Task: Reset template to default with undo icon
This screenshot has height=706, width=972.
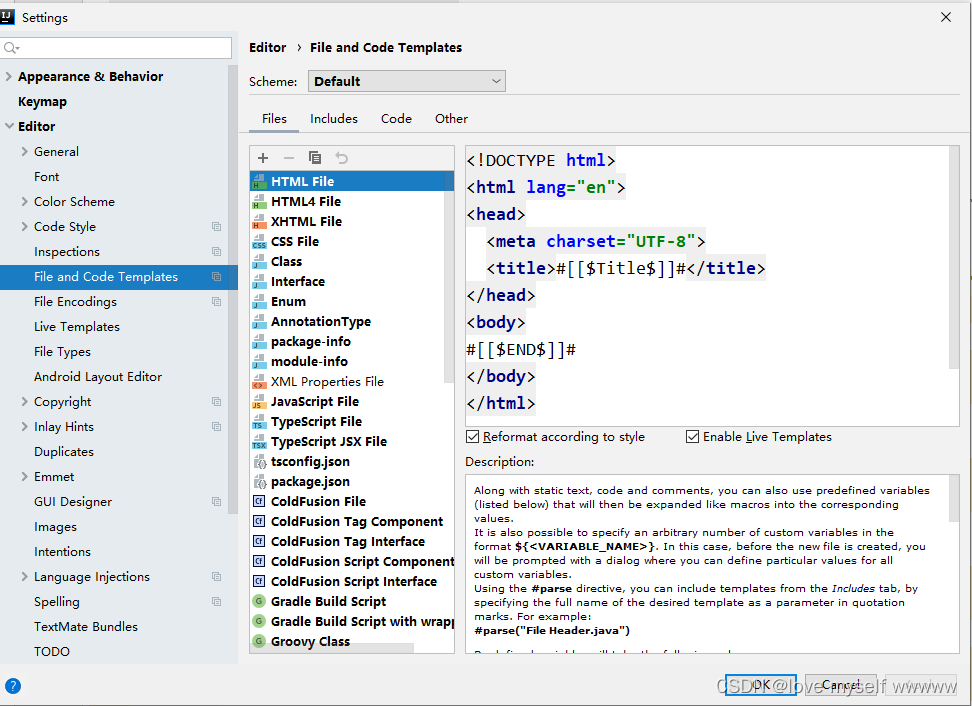Action: click(342, 158)
